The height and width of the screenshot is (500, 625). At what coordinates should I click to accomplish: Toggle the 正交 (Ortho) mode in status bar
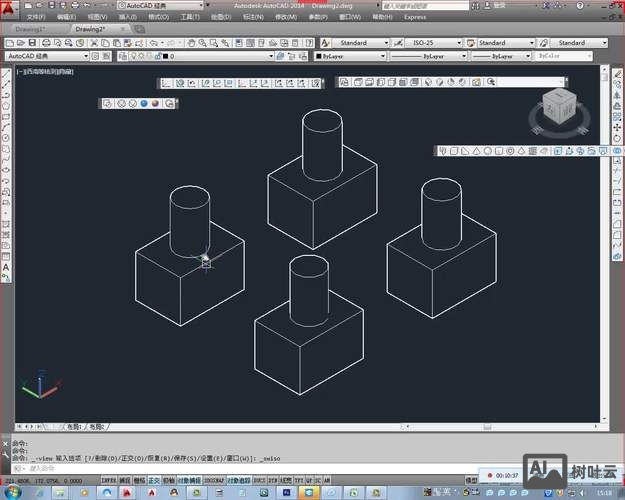pos(155,479)
